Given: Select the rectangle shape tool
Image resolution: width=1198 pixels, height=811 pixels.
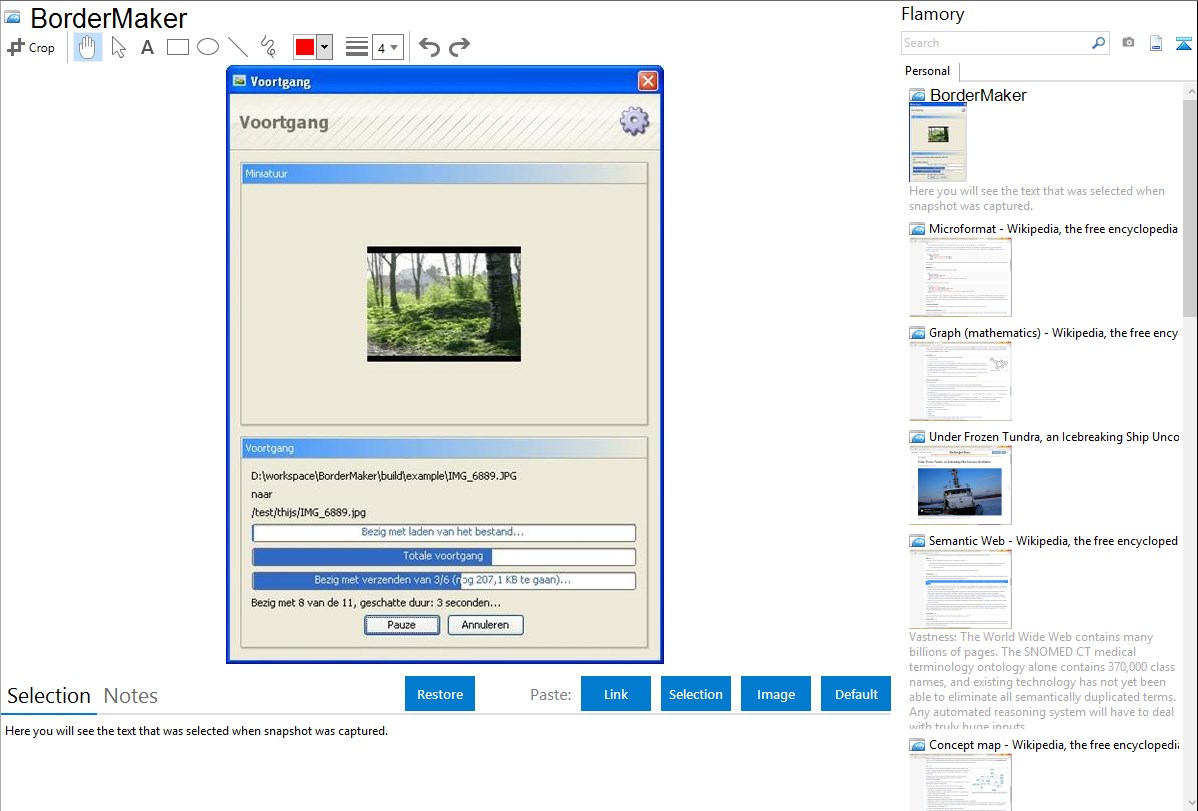Looking at the screenshot, I should 178,47.
